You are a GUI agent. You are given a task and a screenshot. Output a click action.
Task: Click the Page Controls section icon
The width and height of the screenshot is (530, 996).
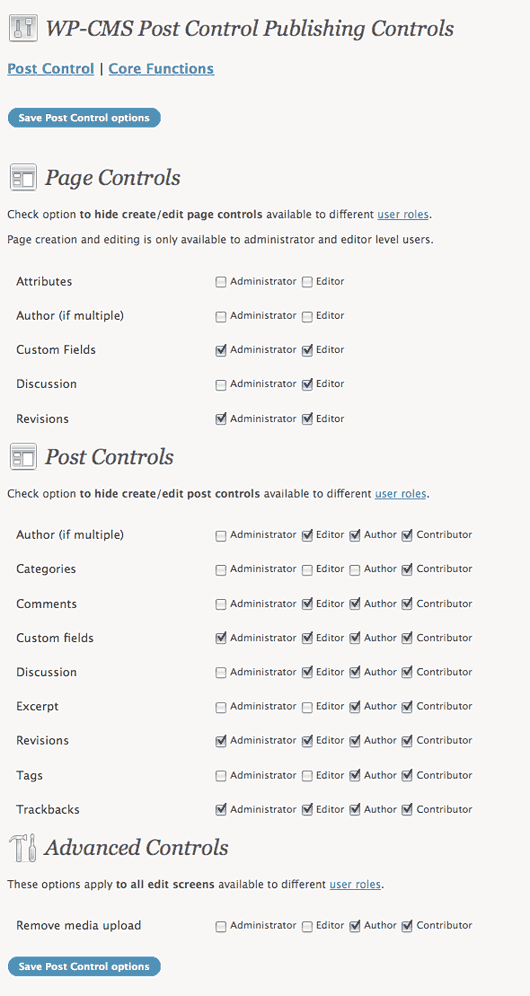click(x=23, y=177)
